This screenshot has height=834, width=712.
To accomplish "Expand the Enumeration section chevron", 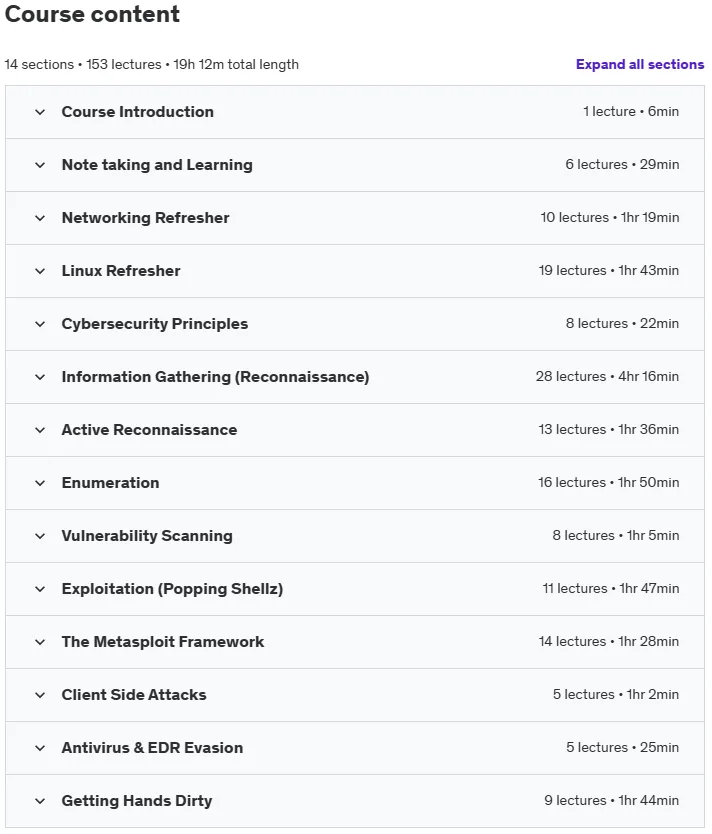I will pos(40,483).
